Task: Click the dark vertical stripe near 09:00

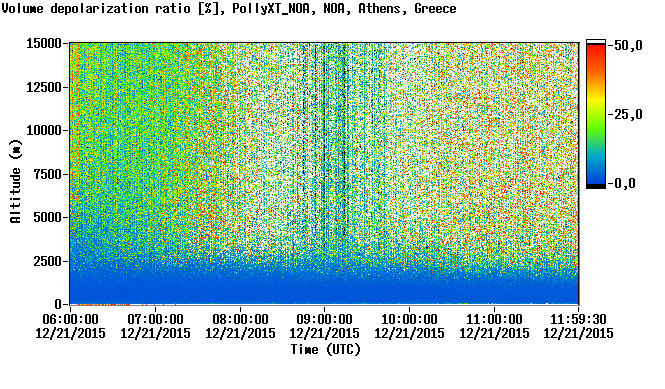Action: (324, 148)
